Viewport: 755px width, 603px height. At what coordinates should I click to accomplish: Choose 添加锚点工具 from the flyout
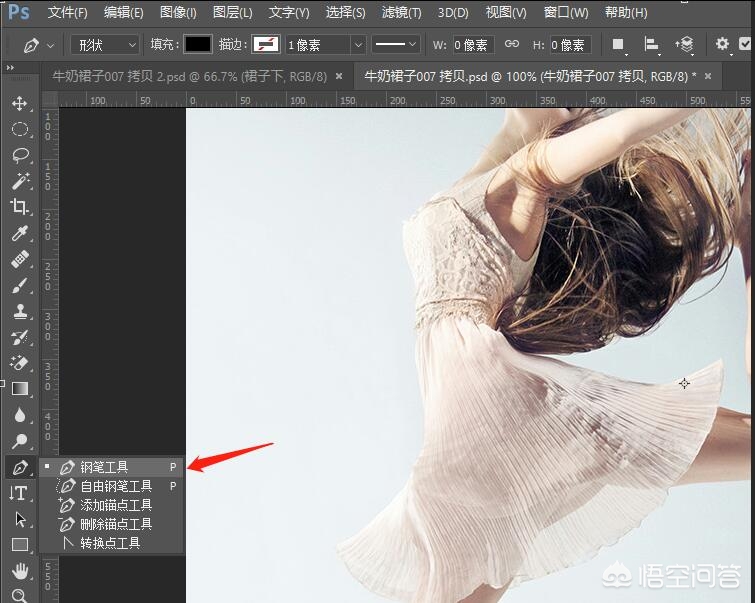pos(112,505)
